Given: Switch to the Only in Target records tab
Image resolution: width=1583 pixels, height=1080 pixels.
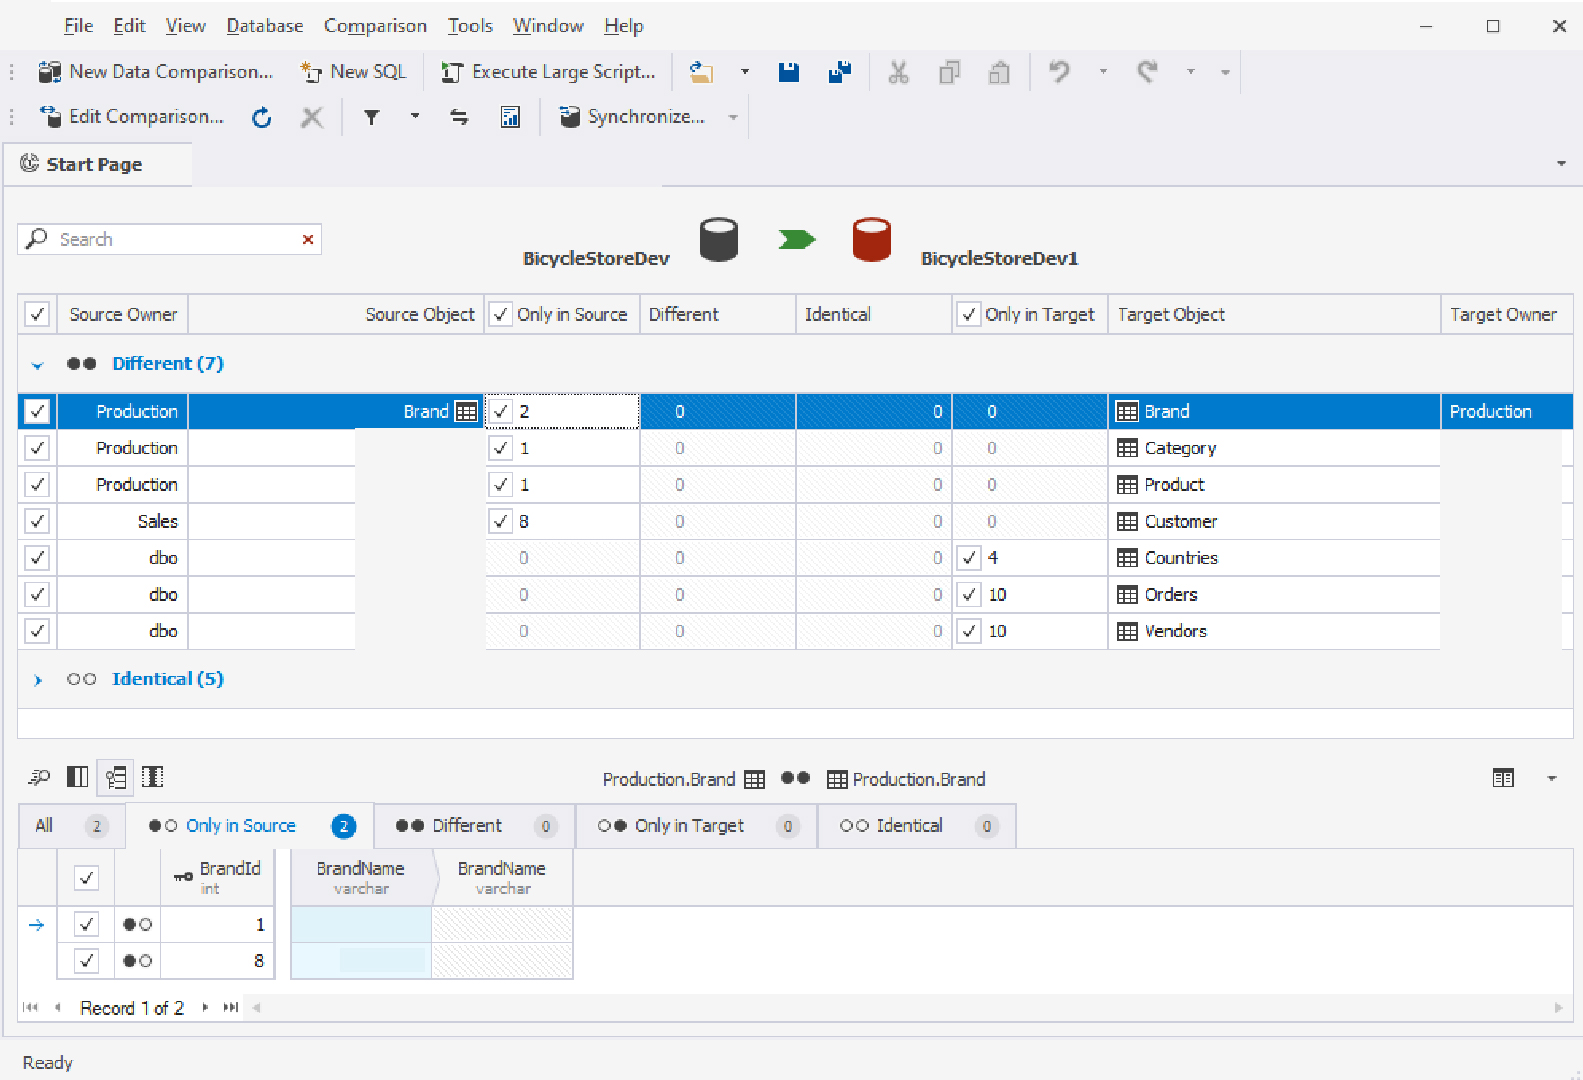Looking at the screenshot, I should tap(697, 826).
